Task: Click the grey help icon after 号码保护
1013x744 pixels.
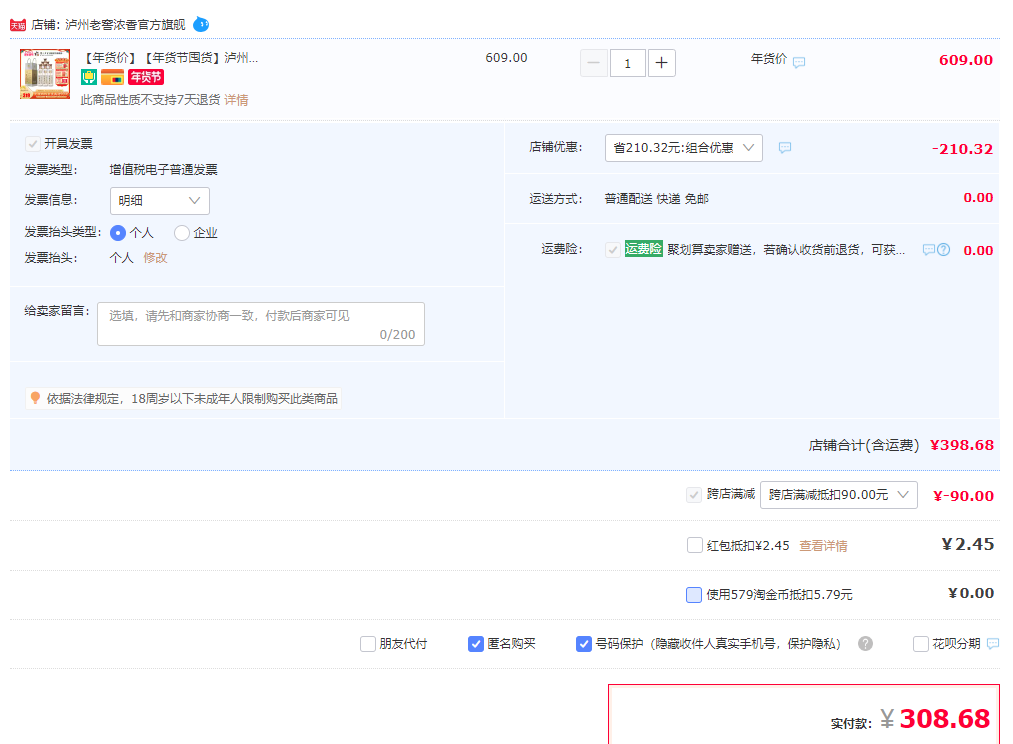Action: (x=865, y=644)
